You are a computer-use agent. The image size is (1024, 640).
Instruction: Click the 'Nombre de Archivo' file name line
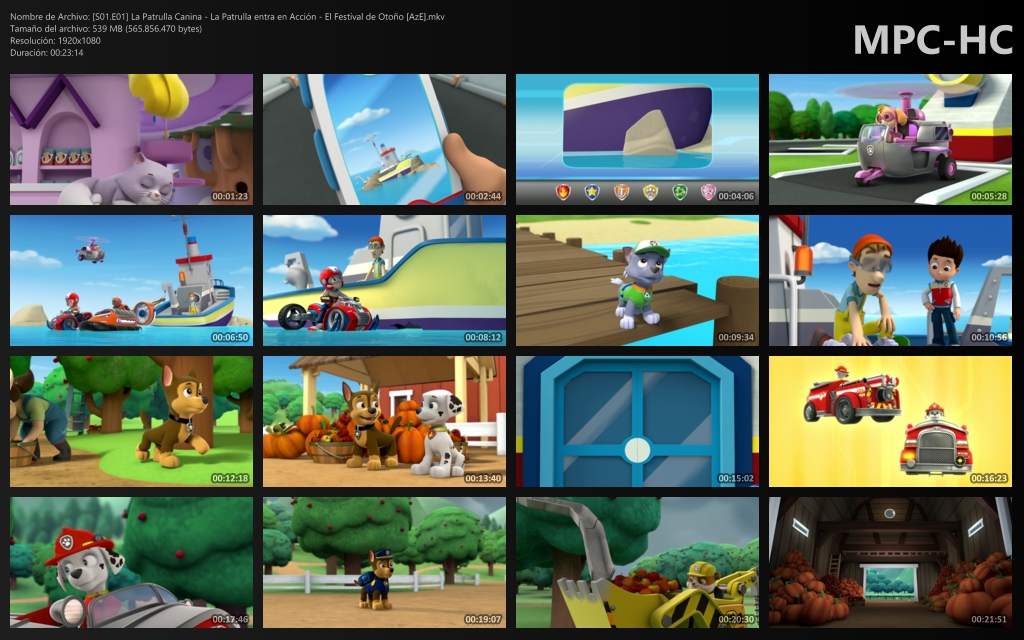pos(227,17)
